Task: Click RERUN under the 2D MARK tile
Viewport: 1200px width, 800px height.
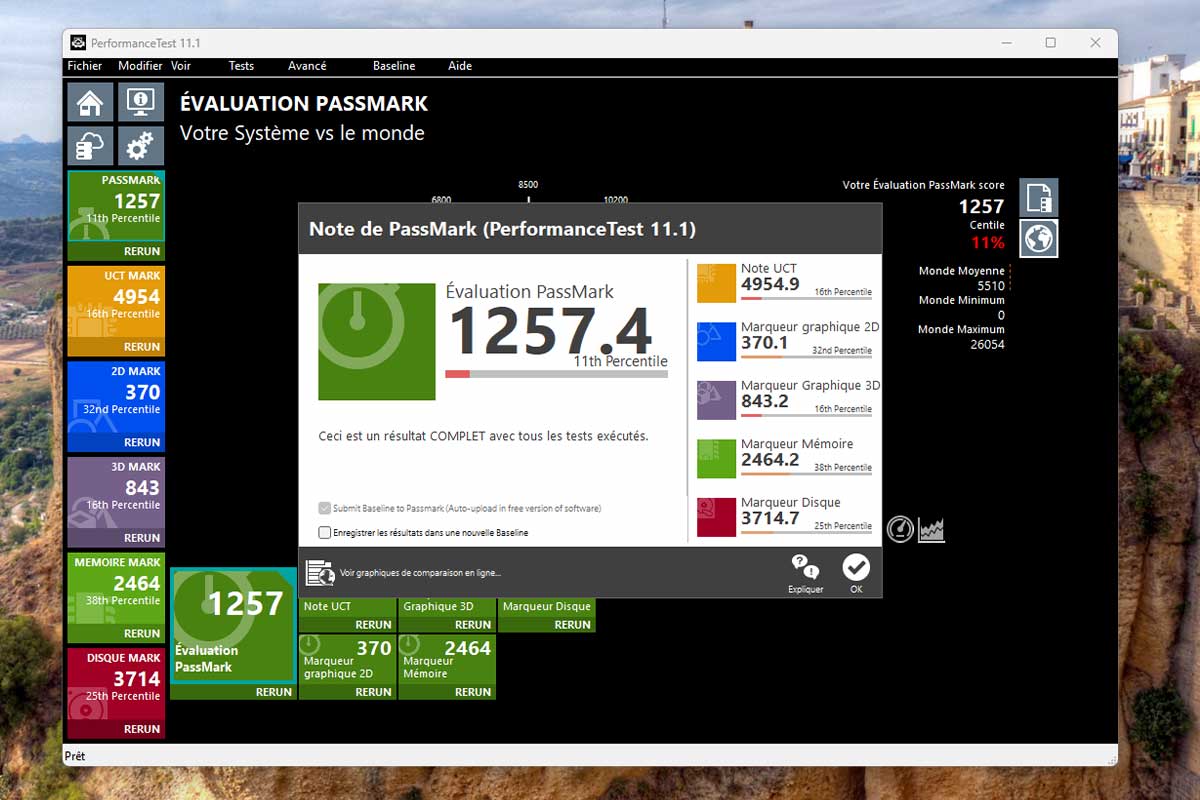Action: pos(142,442)
